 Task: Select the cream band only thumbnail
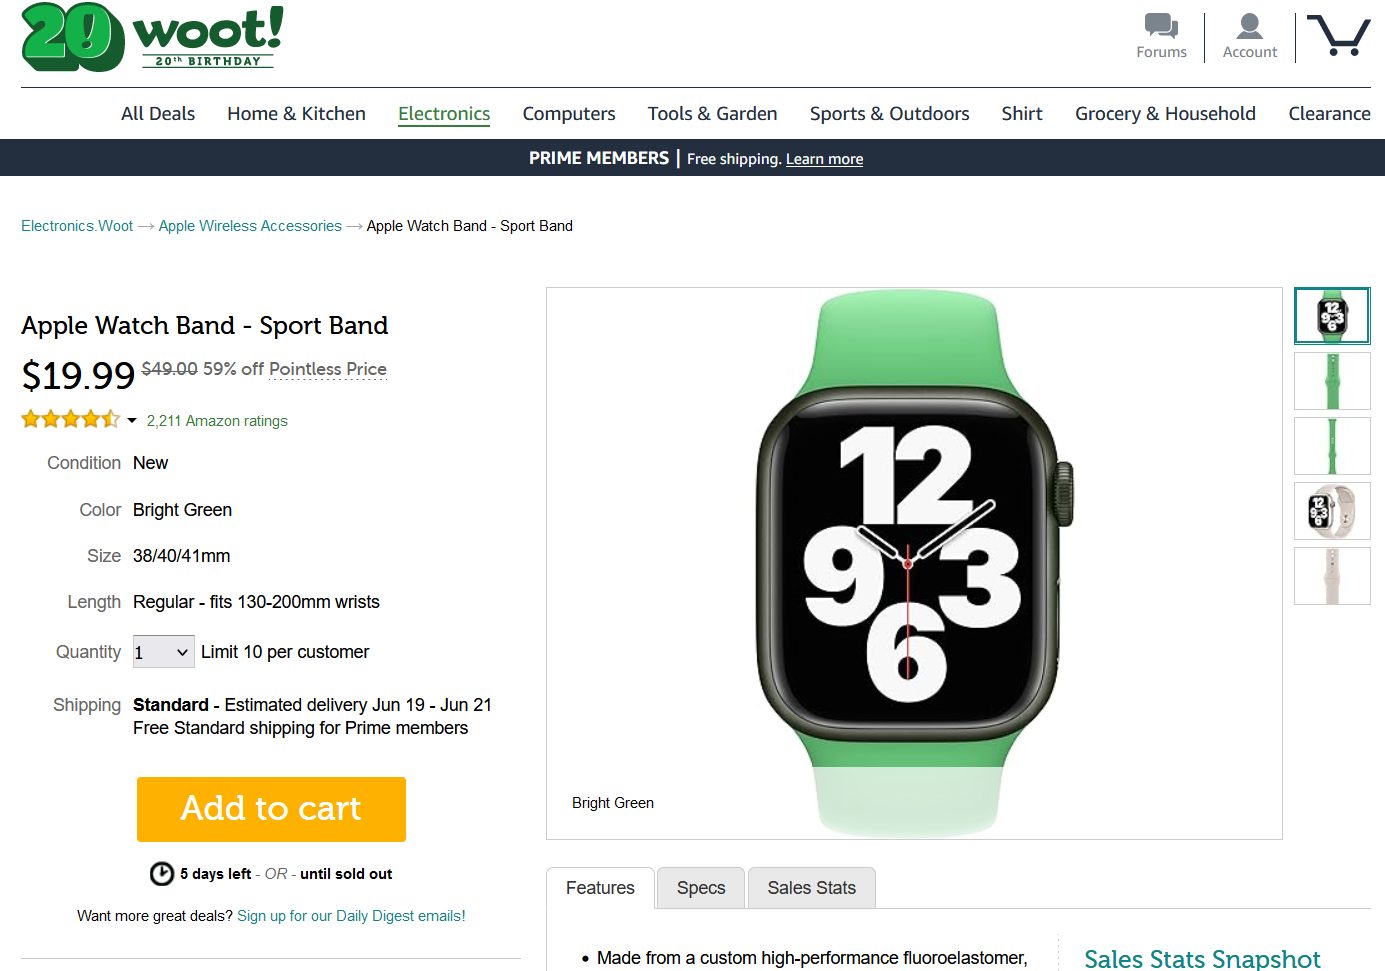(1332, 576)
